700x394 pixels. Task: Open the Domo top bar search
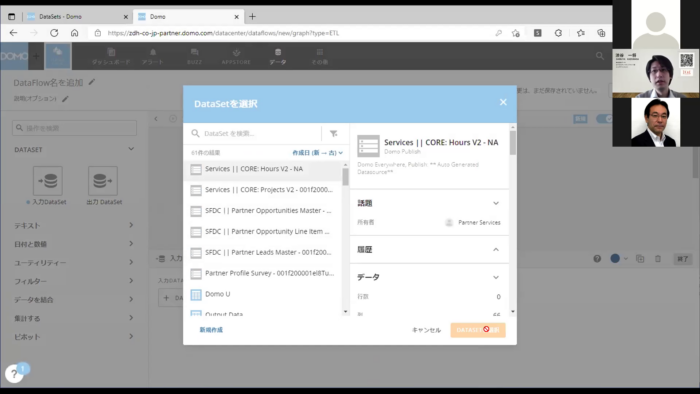(x=600, y=56)
